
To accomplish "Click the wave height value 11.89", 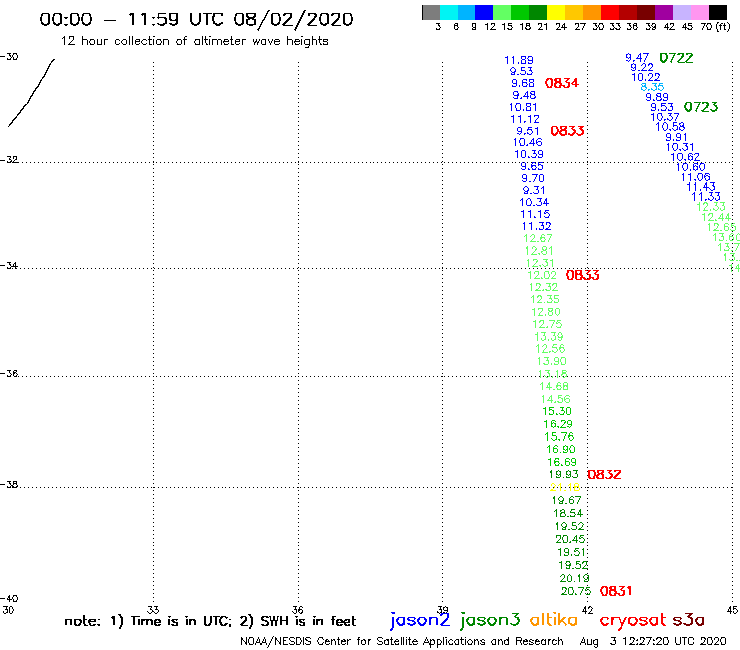I will click(x=519, y=60).
